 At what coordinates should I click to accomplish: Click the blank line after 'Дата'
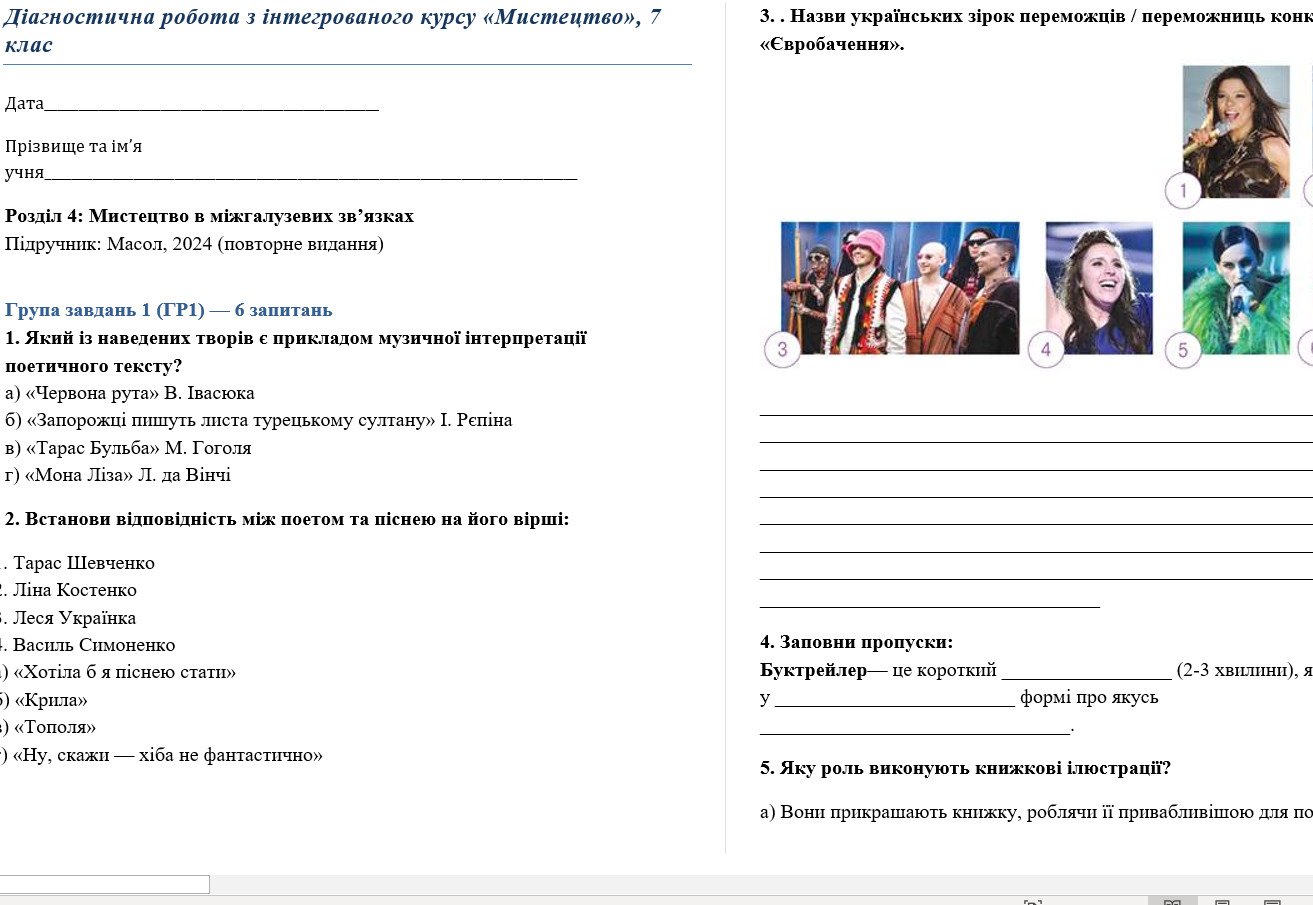(x=212, y=109)
